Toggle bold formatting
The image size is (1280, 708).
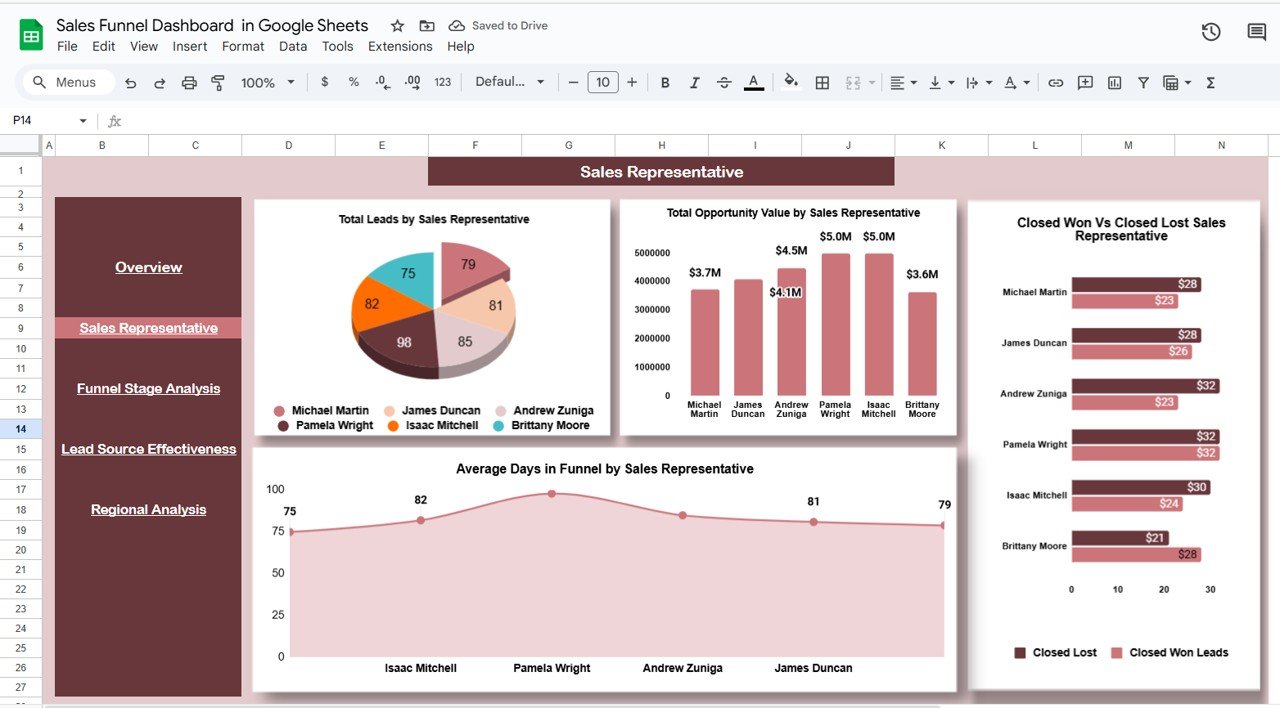(x=665, y=83)
